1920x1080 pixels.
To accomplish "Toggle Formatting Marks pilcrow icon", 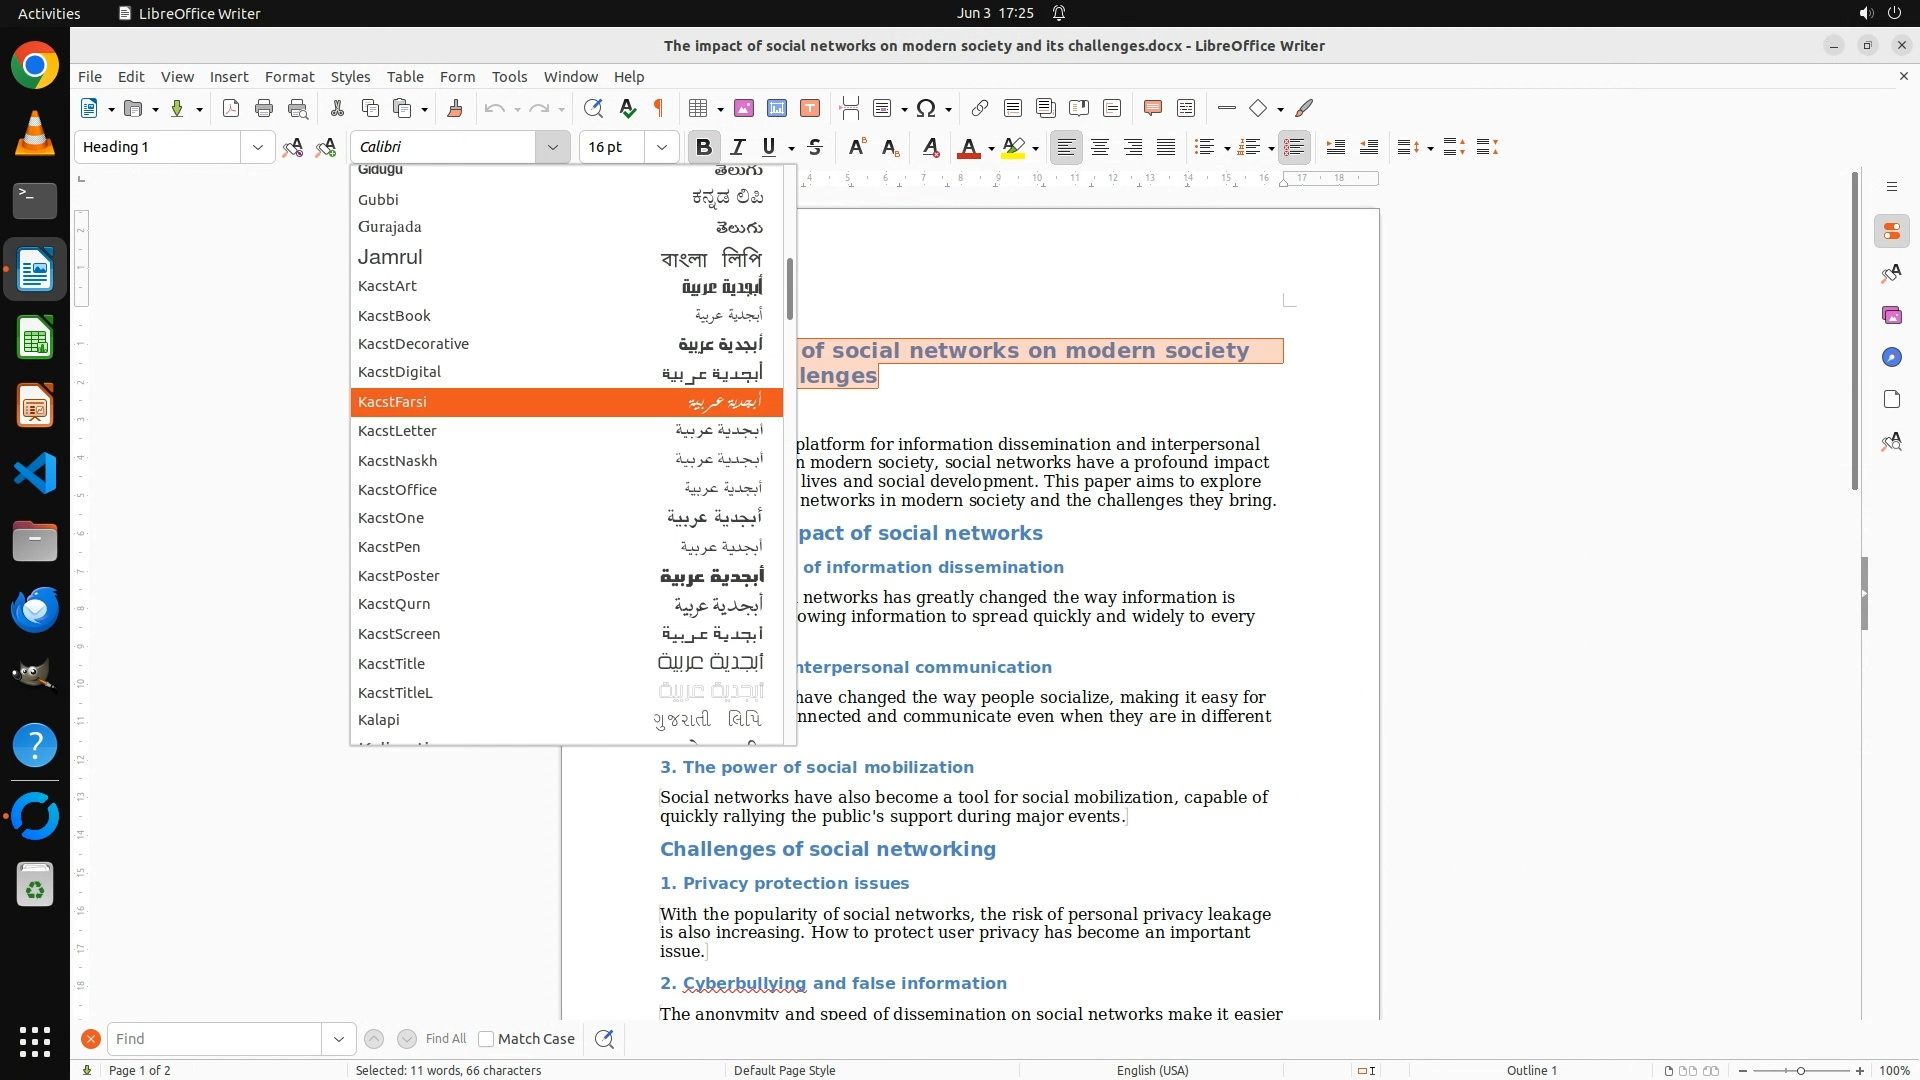I will 659,109.
